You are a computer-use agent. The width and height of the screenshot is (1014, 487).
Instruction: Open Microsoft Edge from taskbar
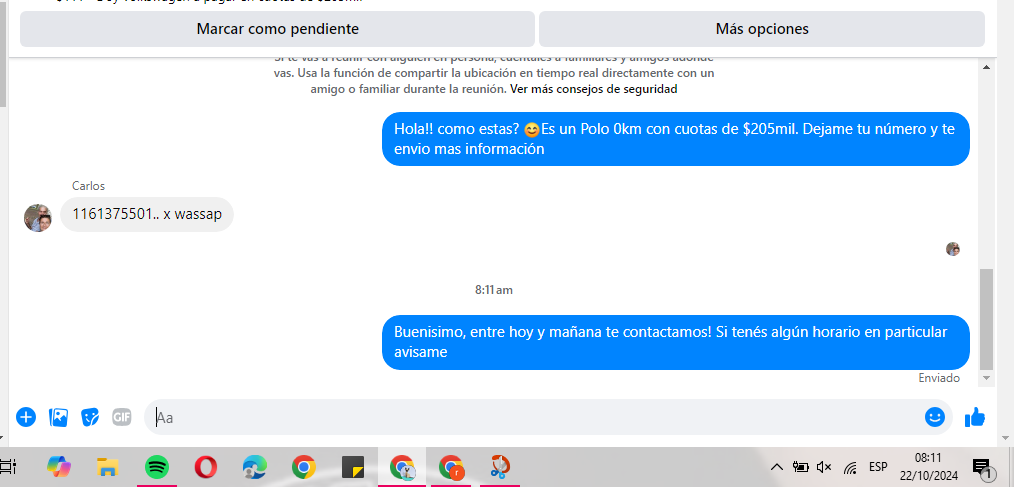tap(255, 466)
